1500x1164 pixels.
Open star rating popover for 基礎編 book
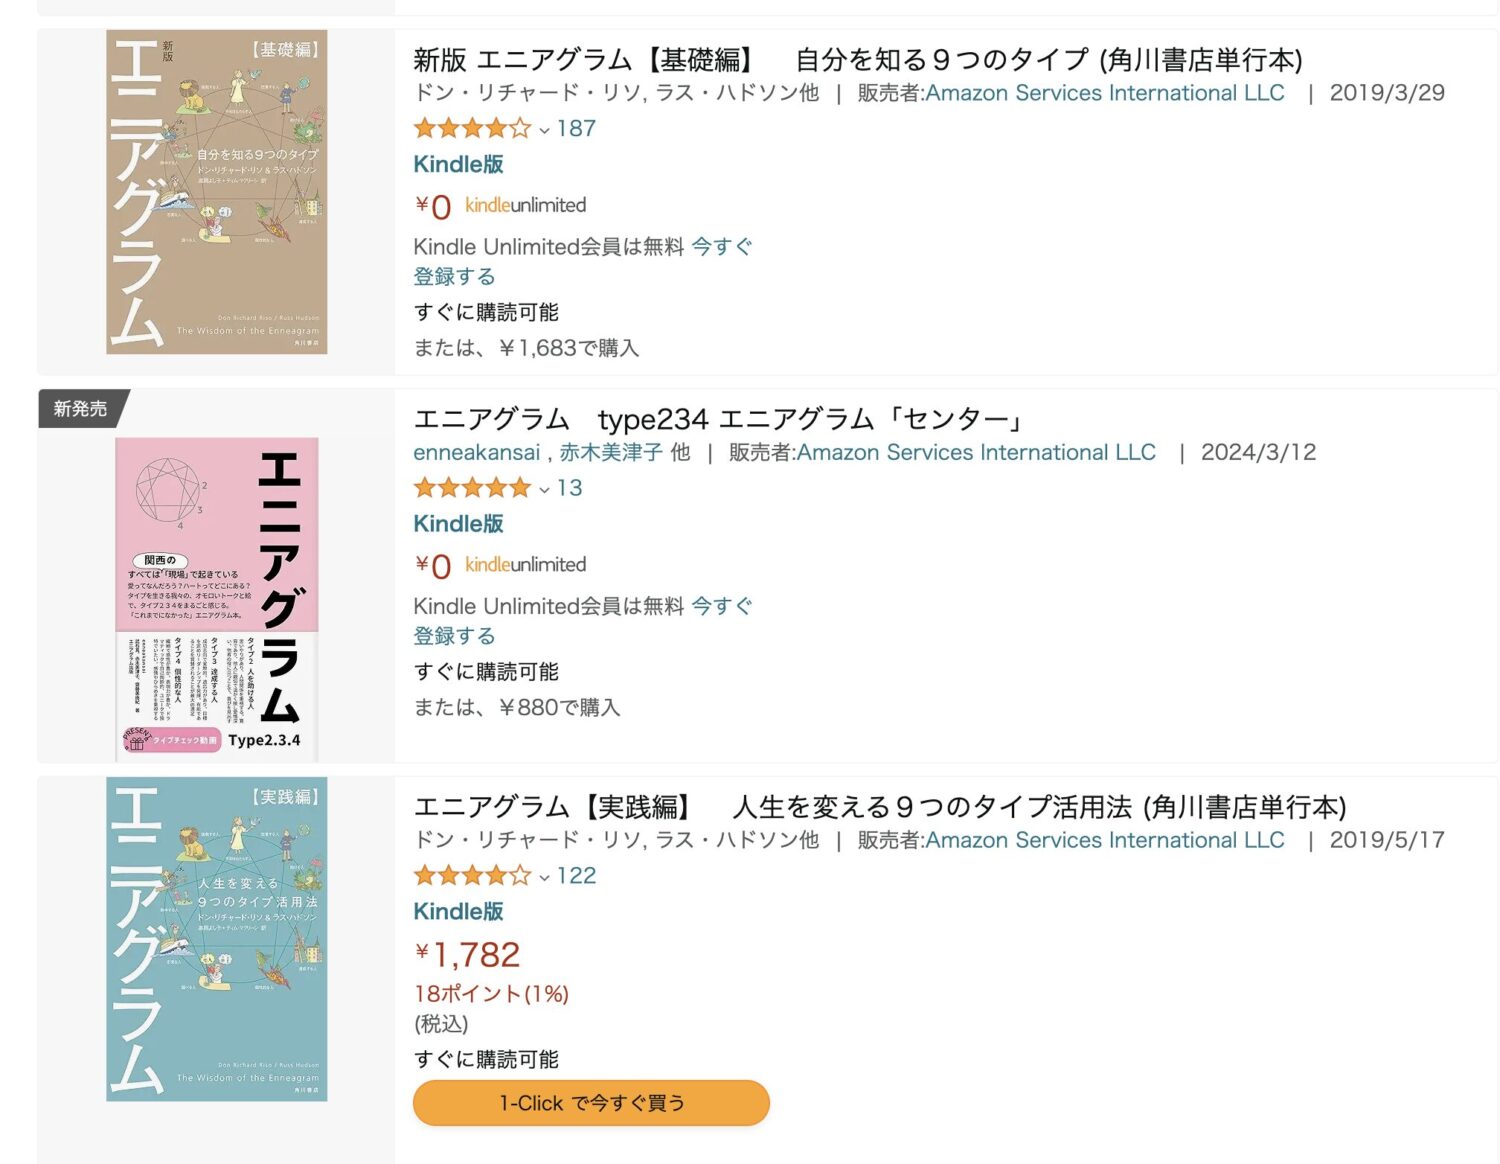(x=544, y=129)
